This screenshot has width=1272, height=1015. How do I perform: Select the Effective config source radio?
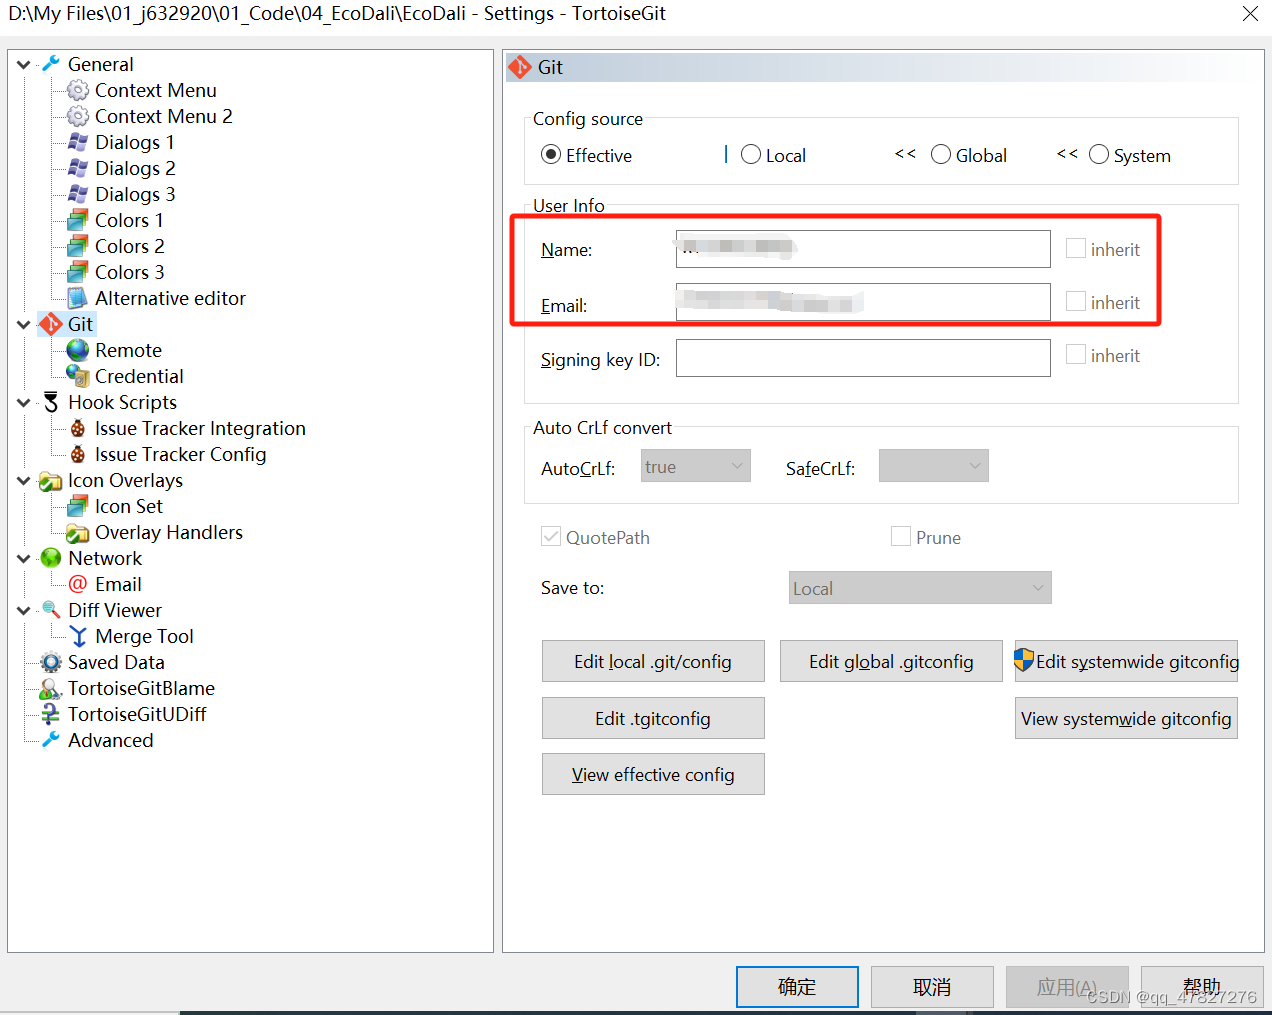[x=551, y=154]
